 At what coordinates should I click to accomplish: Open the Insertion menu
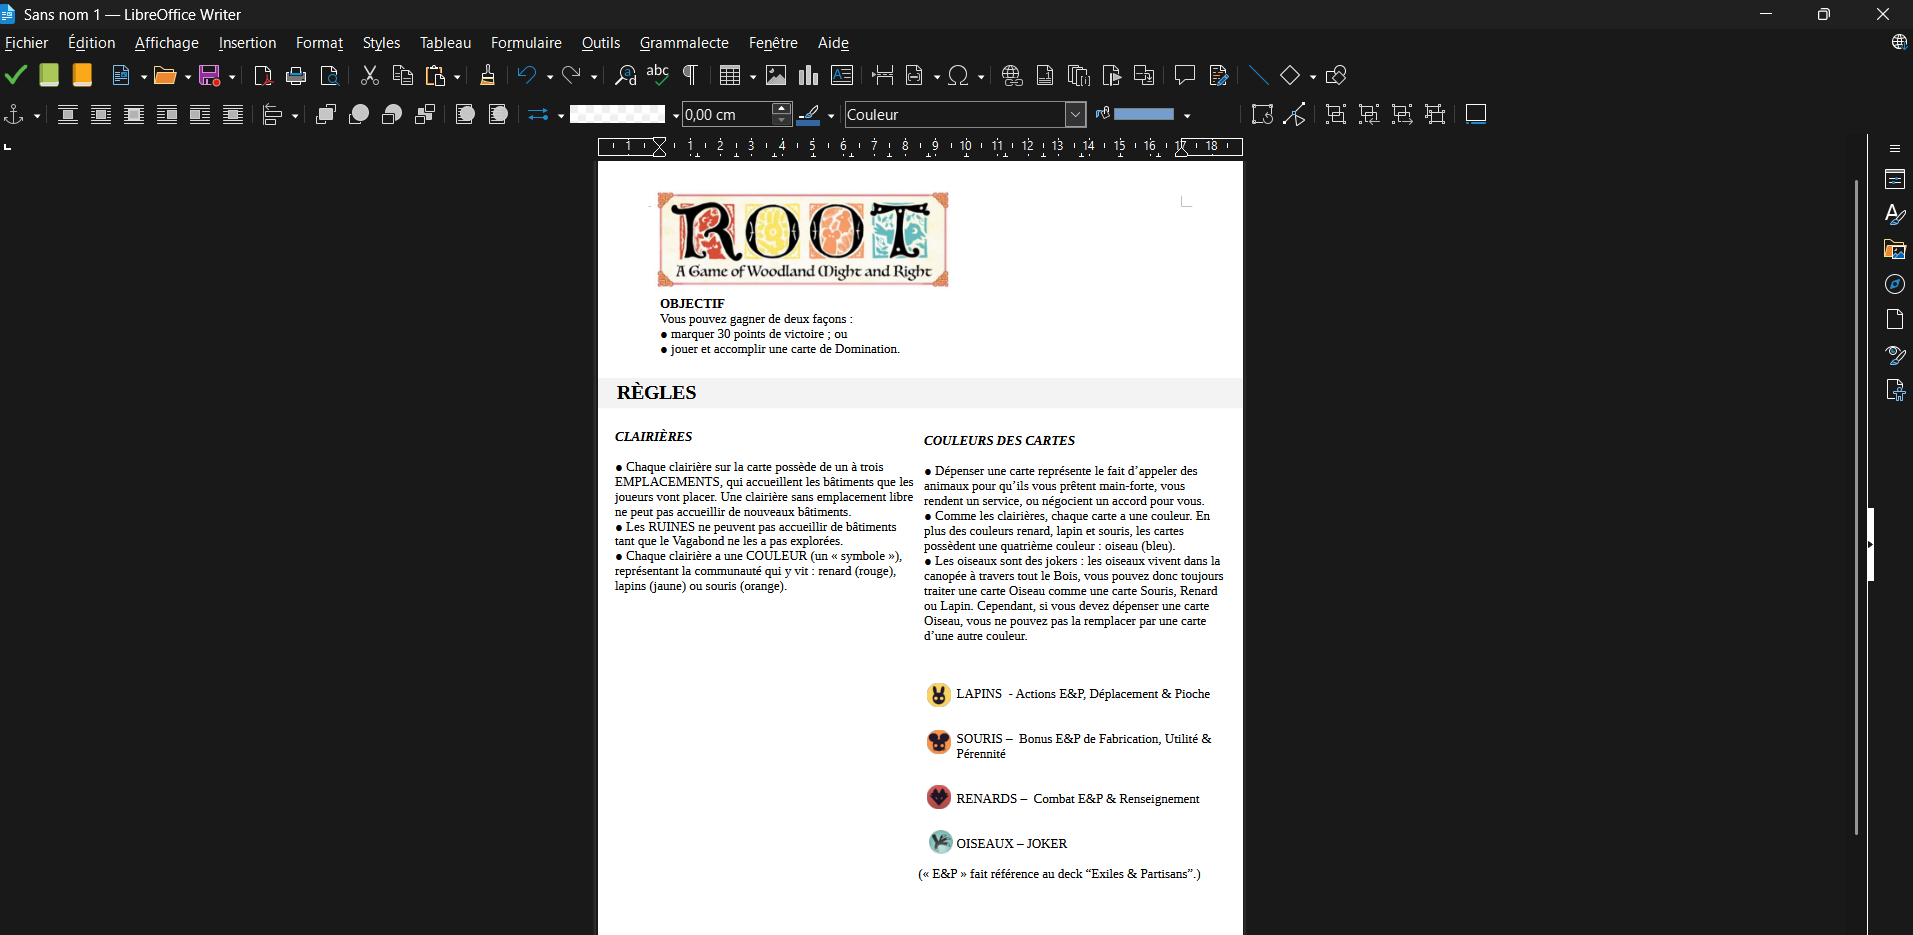click(247, 43)
